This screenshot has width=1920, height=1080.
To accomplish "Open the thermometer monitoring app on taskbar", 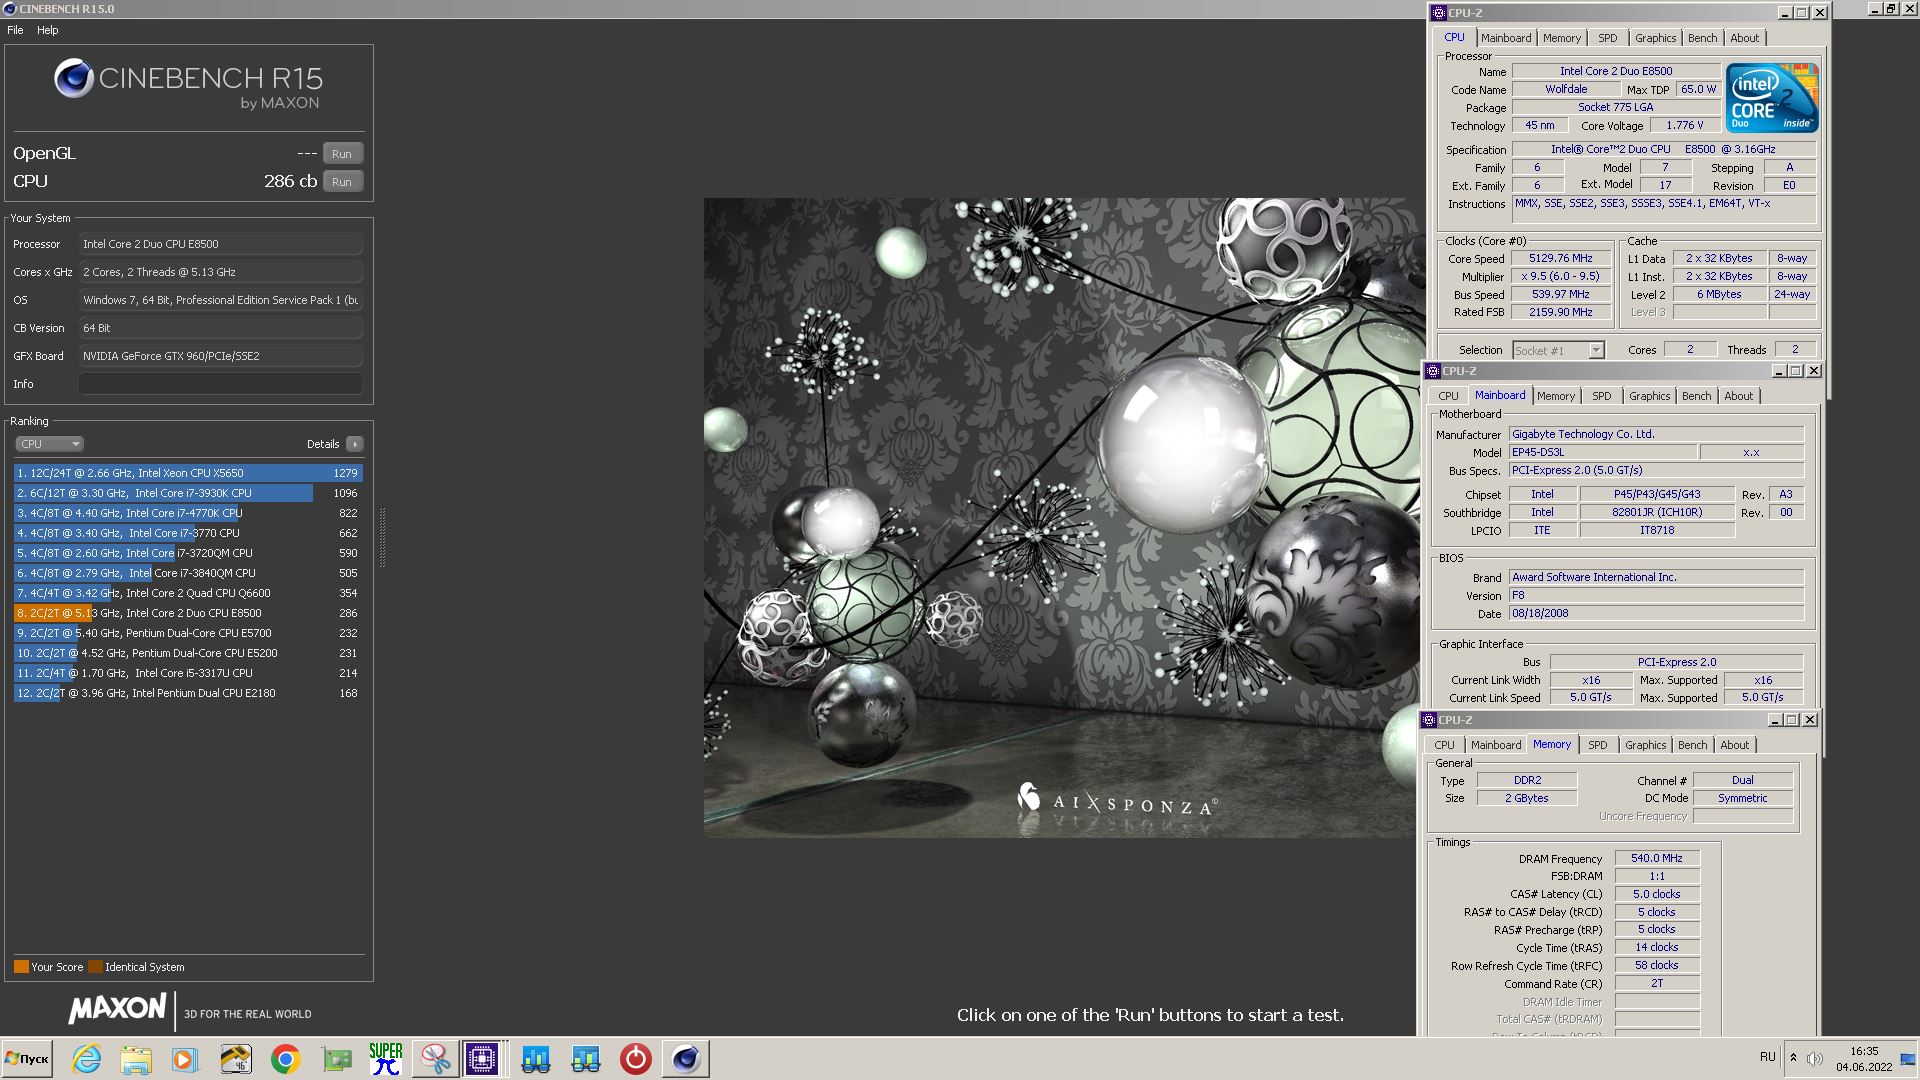I will (236, 1059).
